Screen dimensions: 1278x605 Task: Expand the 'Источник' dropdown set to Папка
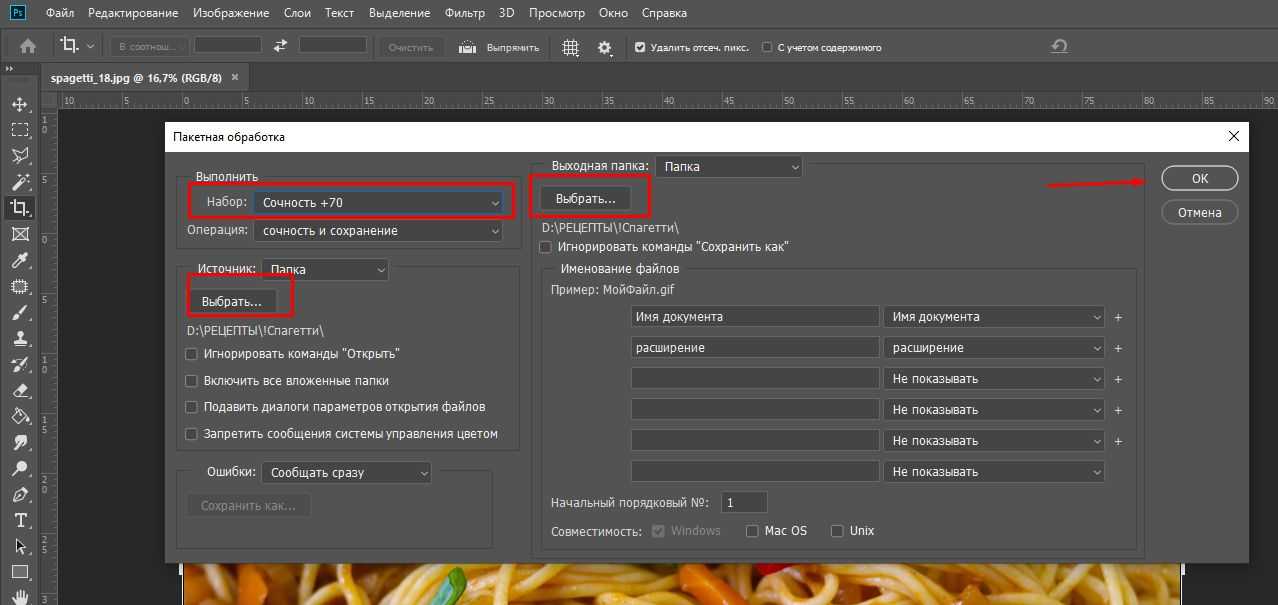point(325,269)
